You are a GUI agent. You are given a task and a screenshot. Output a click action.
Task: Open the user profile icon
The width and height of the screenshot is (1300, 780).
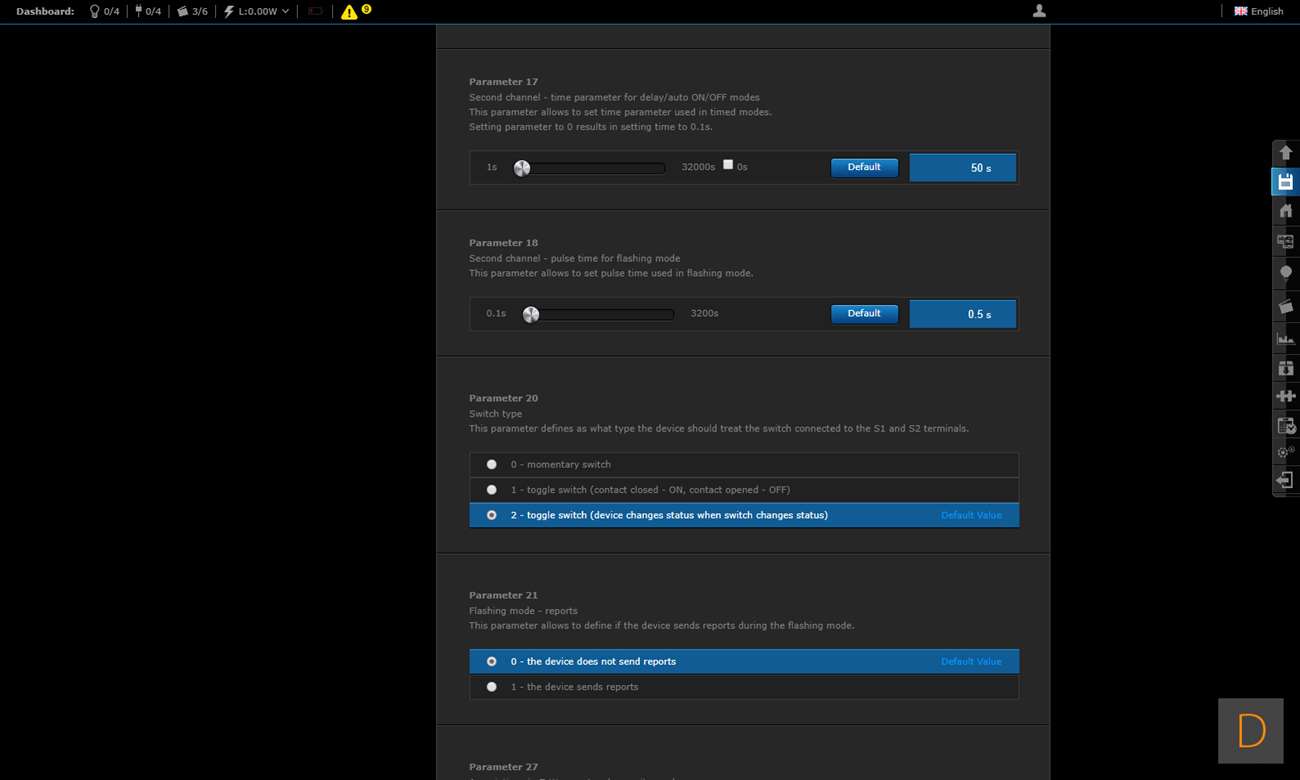(1039, 11)
